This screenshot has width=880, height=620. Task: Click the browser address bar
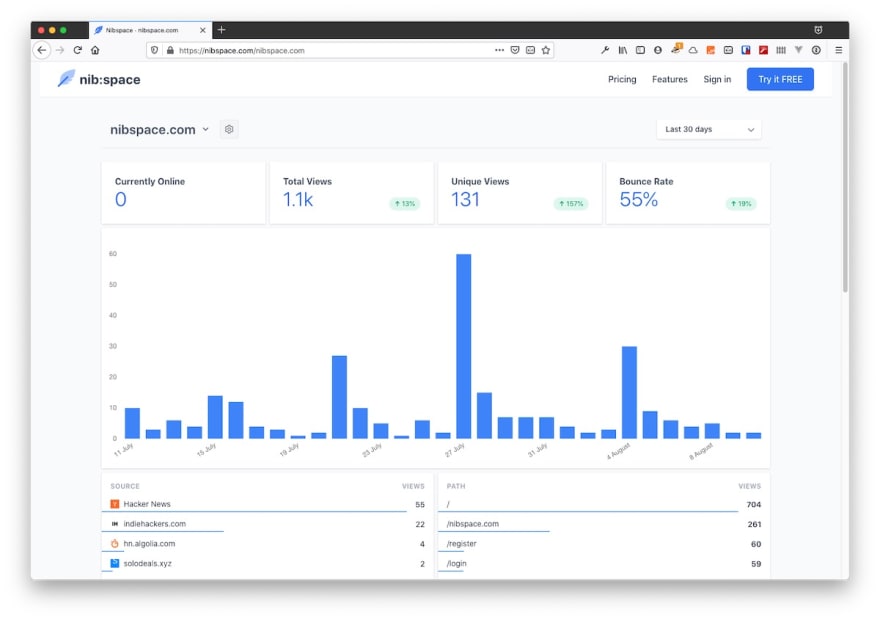(x=330, y=50)
